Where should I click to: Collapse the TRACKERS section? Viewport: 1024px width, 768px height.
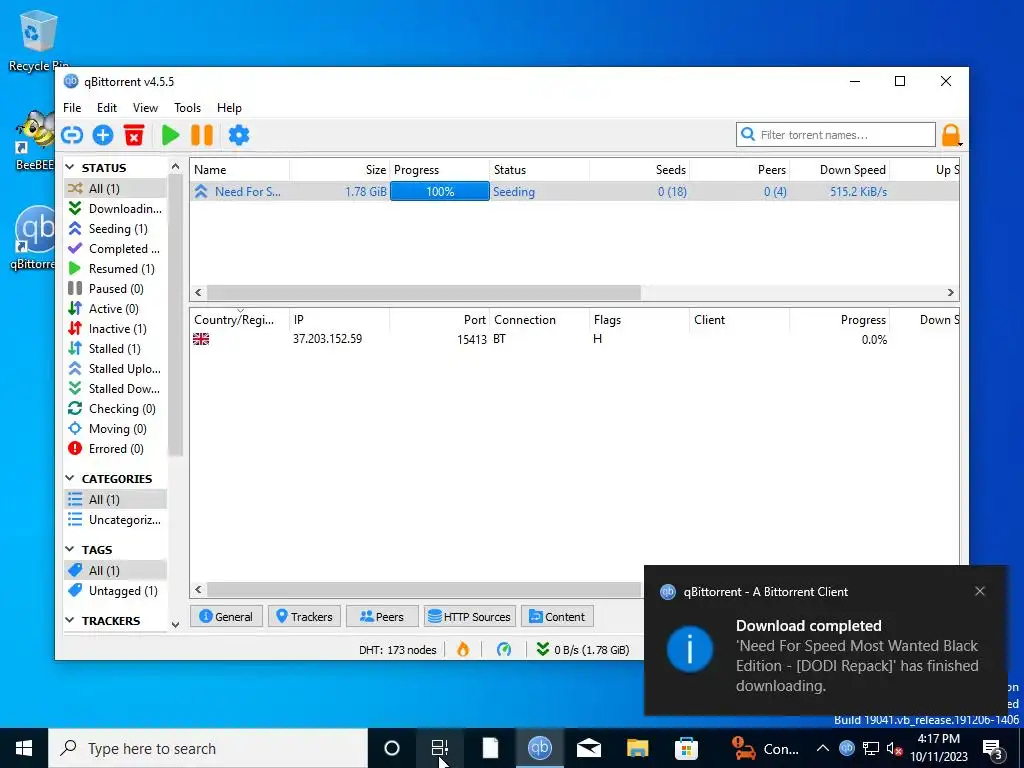70,620
